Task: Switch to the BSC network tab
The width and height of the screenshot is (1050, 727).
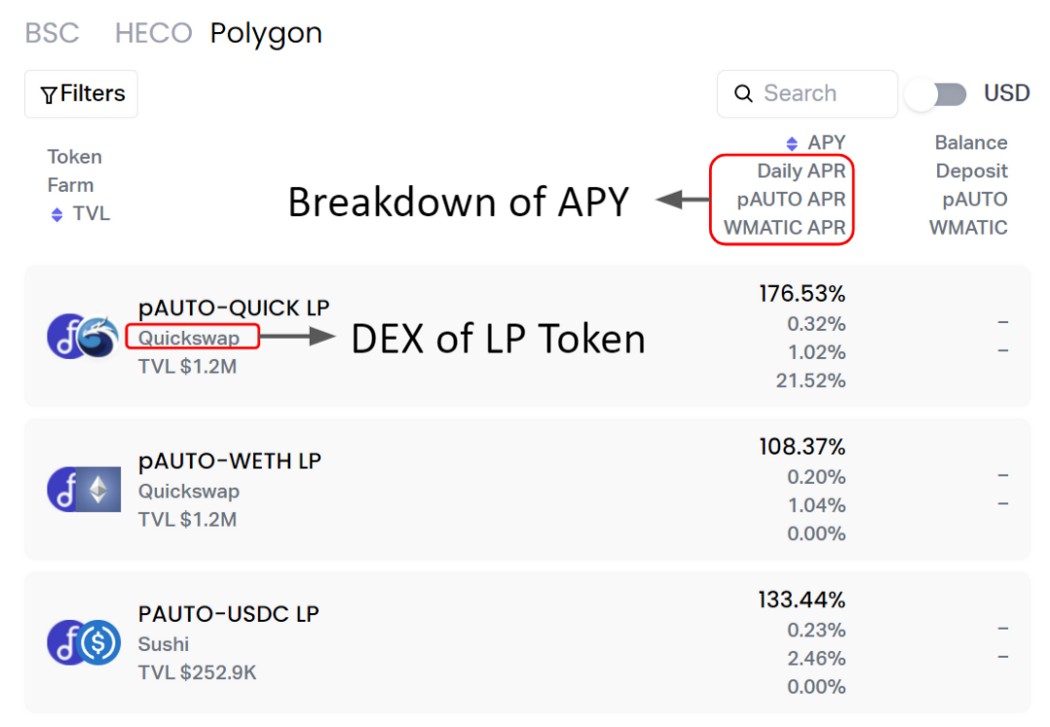Action: click(x=52, y=33)
